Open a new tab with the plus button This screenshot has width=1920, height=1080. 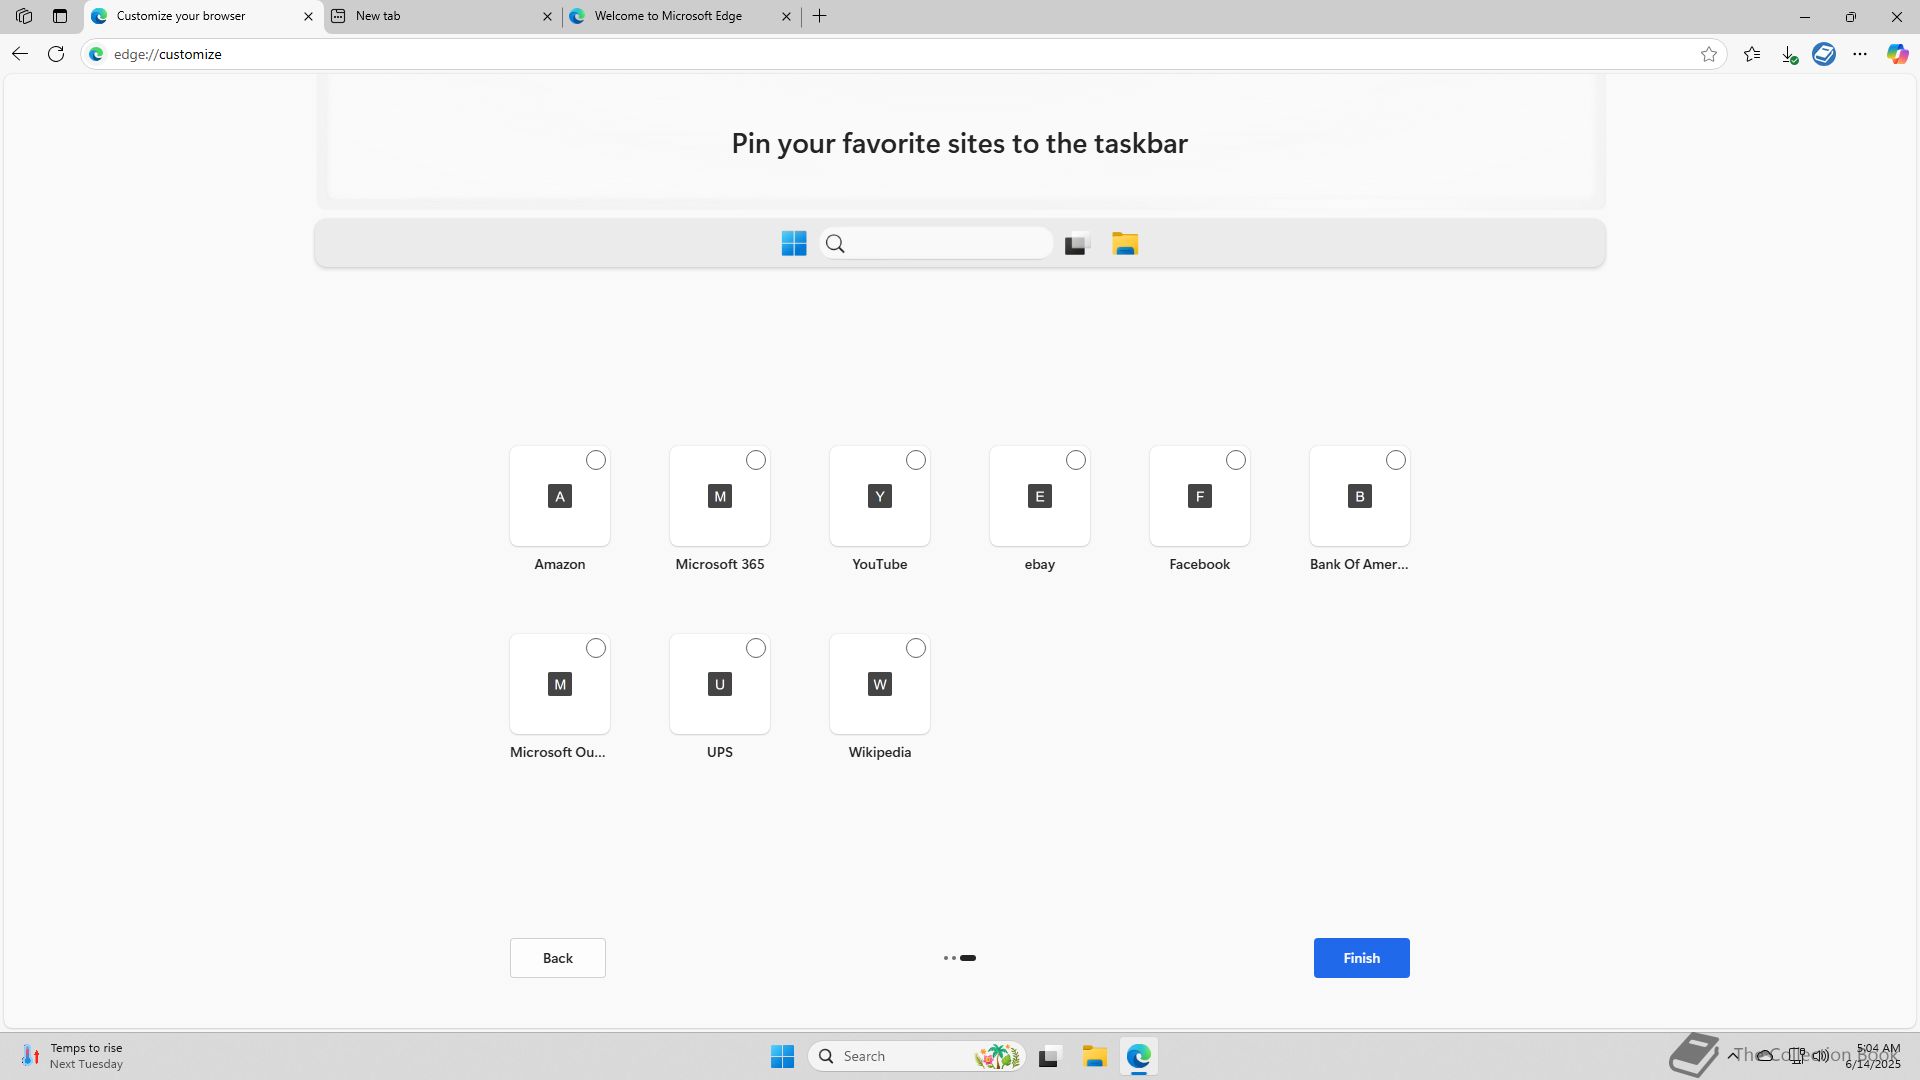point(820,16)
